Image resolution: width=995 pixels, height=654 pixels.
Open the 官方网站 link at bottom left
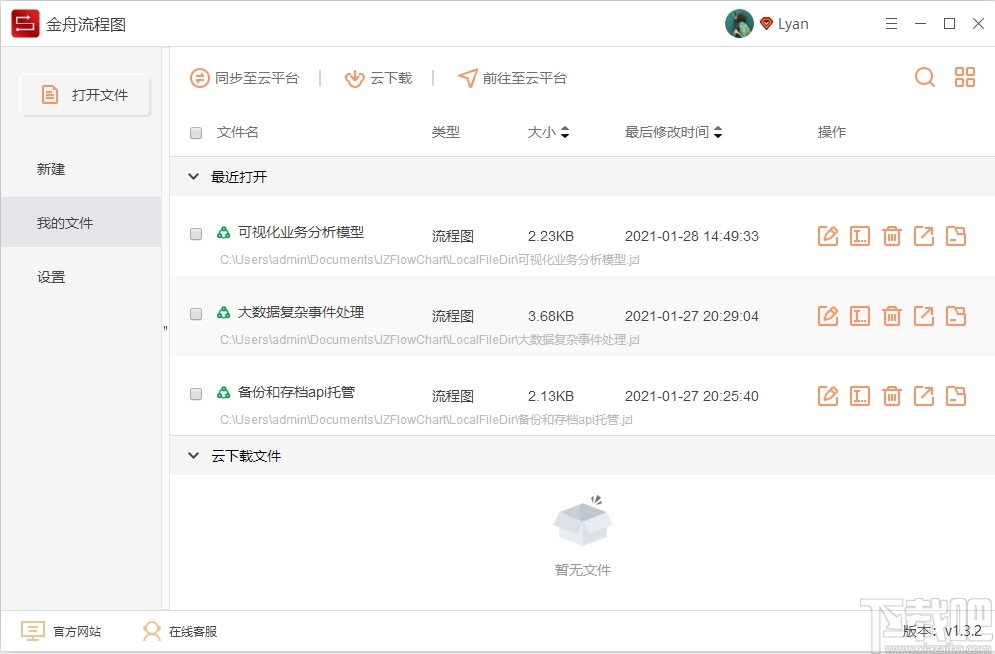point(60,631)
